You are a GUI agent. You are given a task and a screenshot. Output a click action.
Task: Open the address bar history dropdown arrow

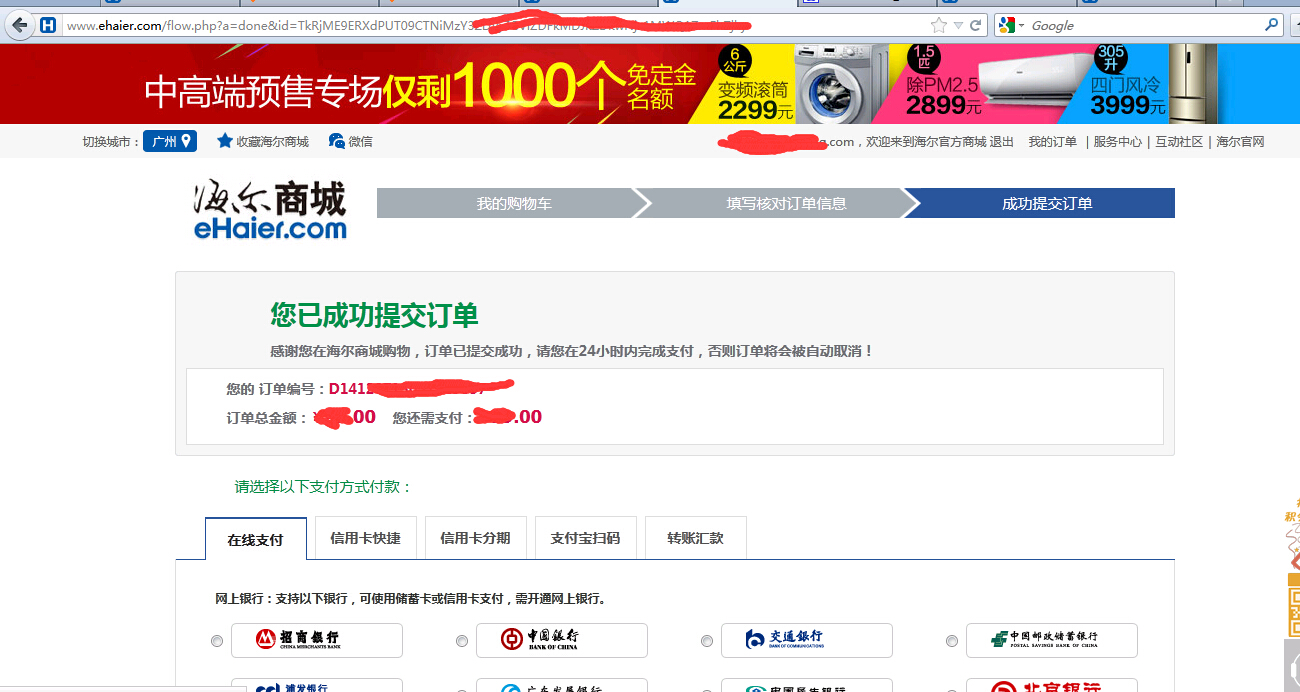click(958, 25)
